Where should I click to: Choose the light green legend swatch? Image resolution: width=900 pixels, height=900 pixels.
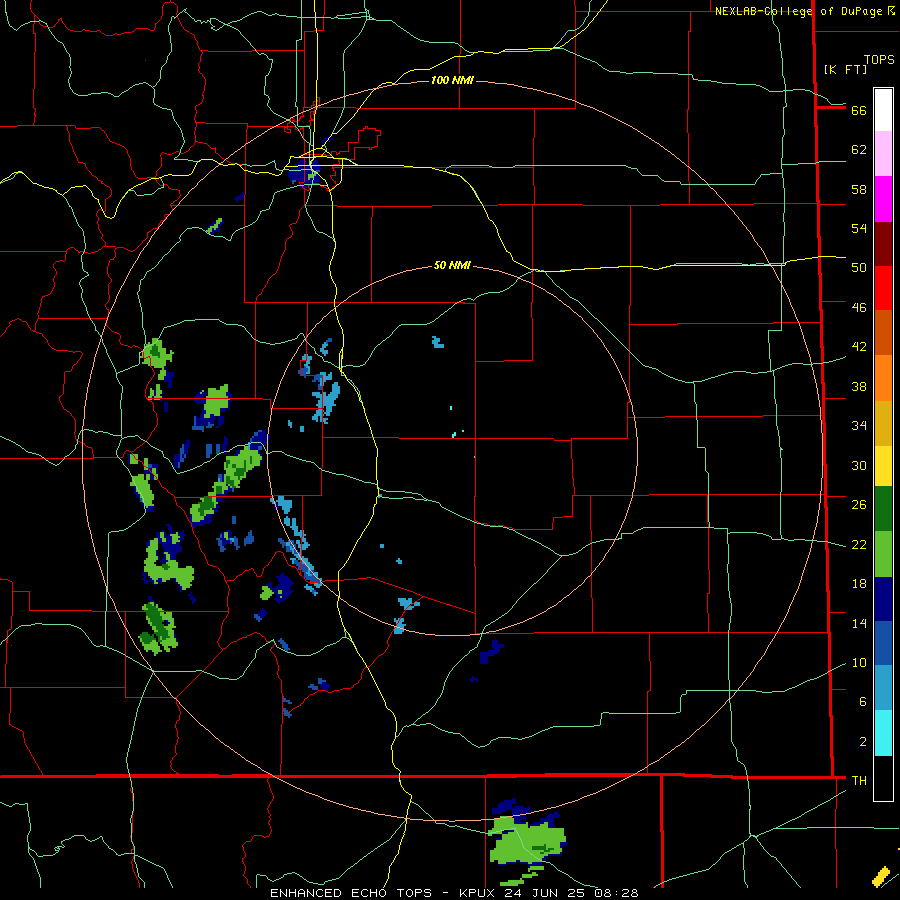point(883,554)
